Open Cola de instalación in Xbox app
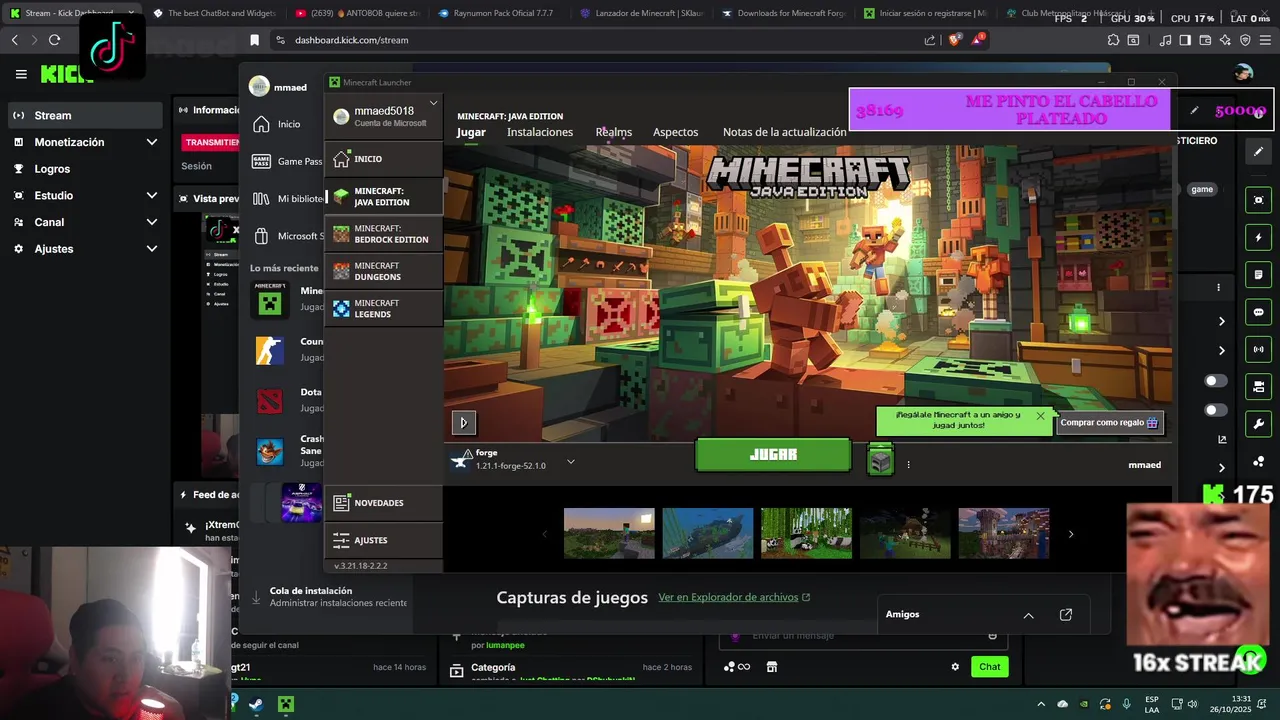The width and height of the screenshot is (1280, 720). pos(330,597)
